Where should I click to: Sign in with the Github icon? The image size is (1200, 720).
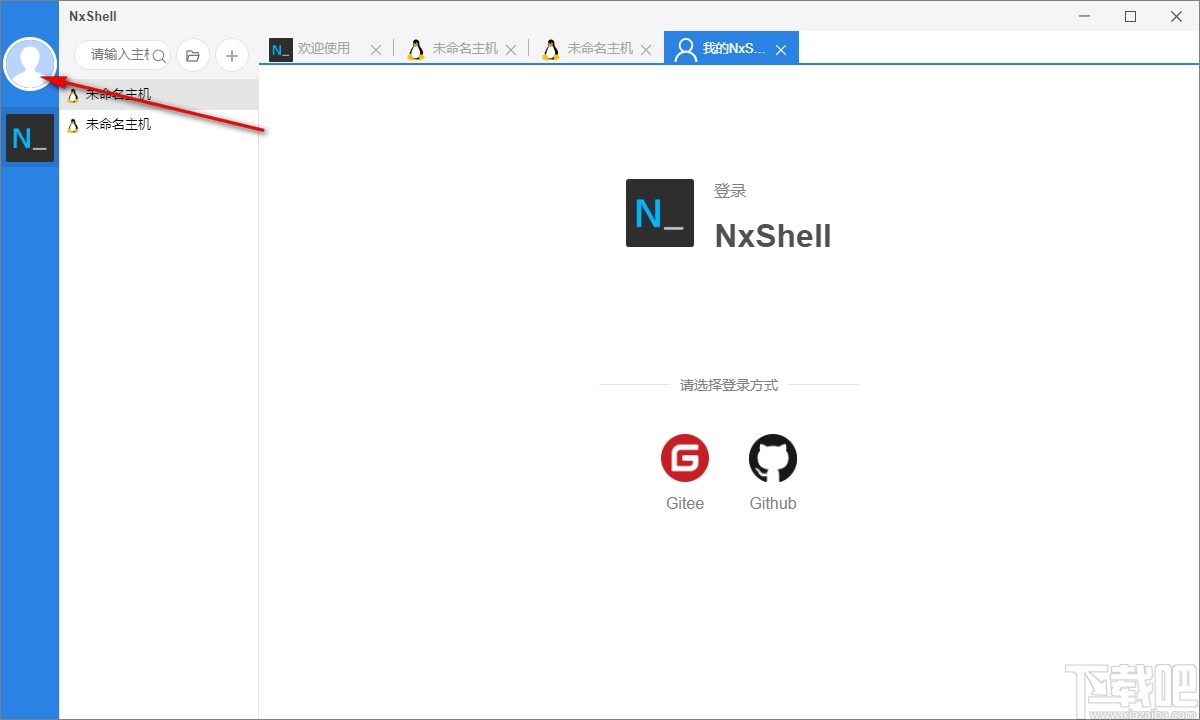(772, 457)
